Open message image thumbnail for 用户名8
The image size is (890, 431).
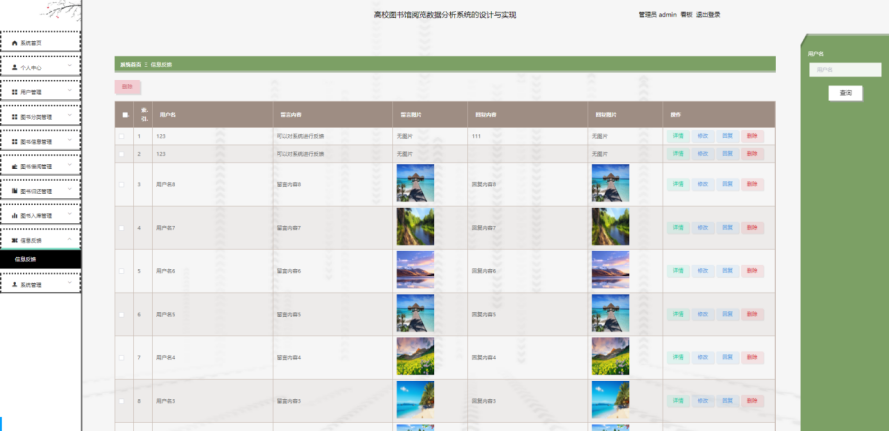[x=415, y=183]
